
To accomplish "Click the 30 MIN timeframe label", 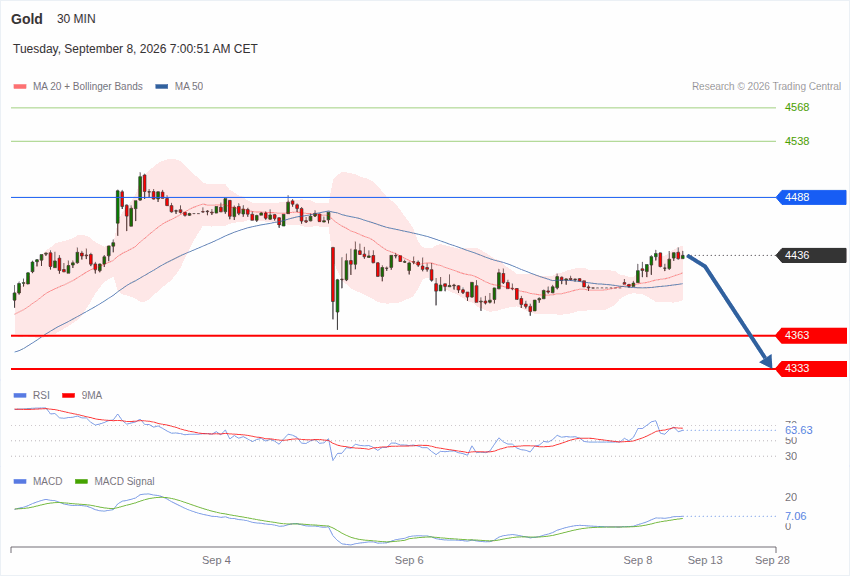I will pos(76,19).
